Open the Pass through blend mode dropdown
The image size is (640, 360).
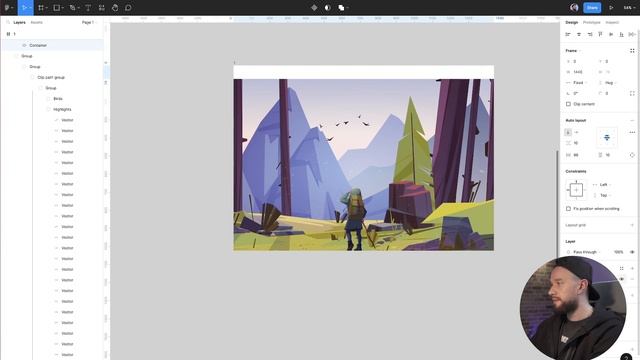pyautogui.click(x=584, y=252)
